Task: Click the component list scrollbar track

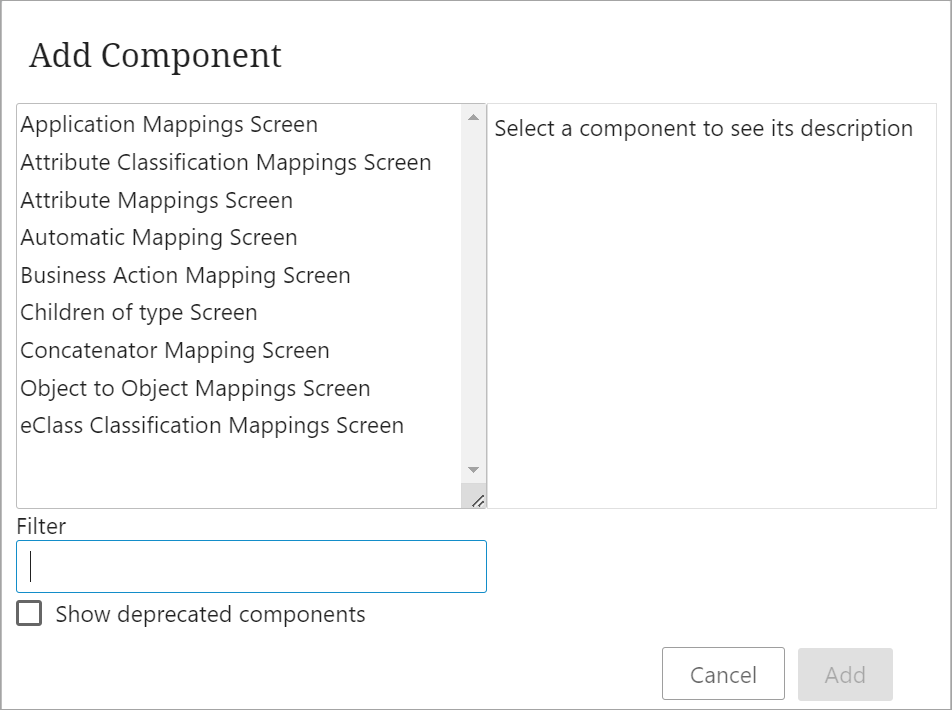Action: pos(473,300)
